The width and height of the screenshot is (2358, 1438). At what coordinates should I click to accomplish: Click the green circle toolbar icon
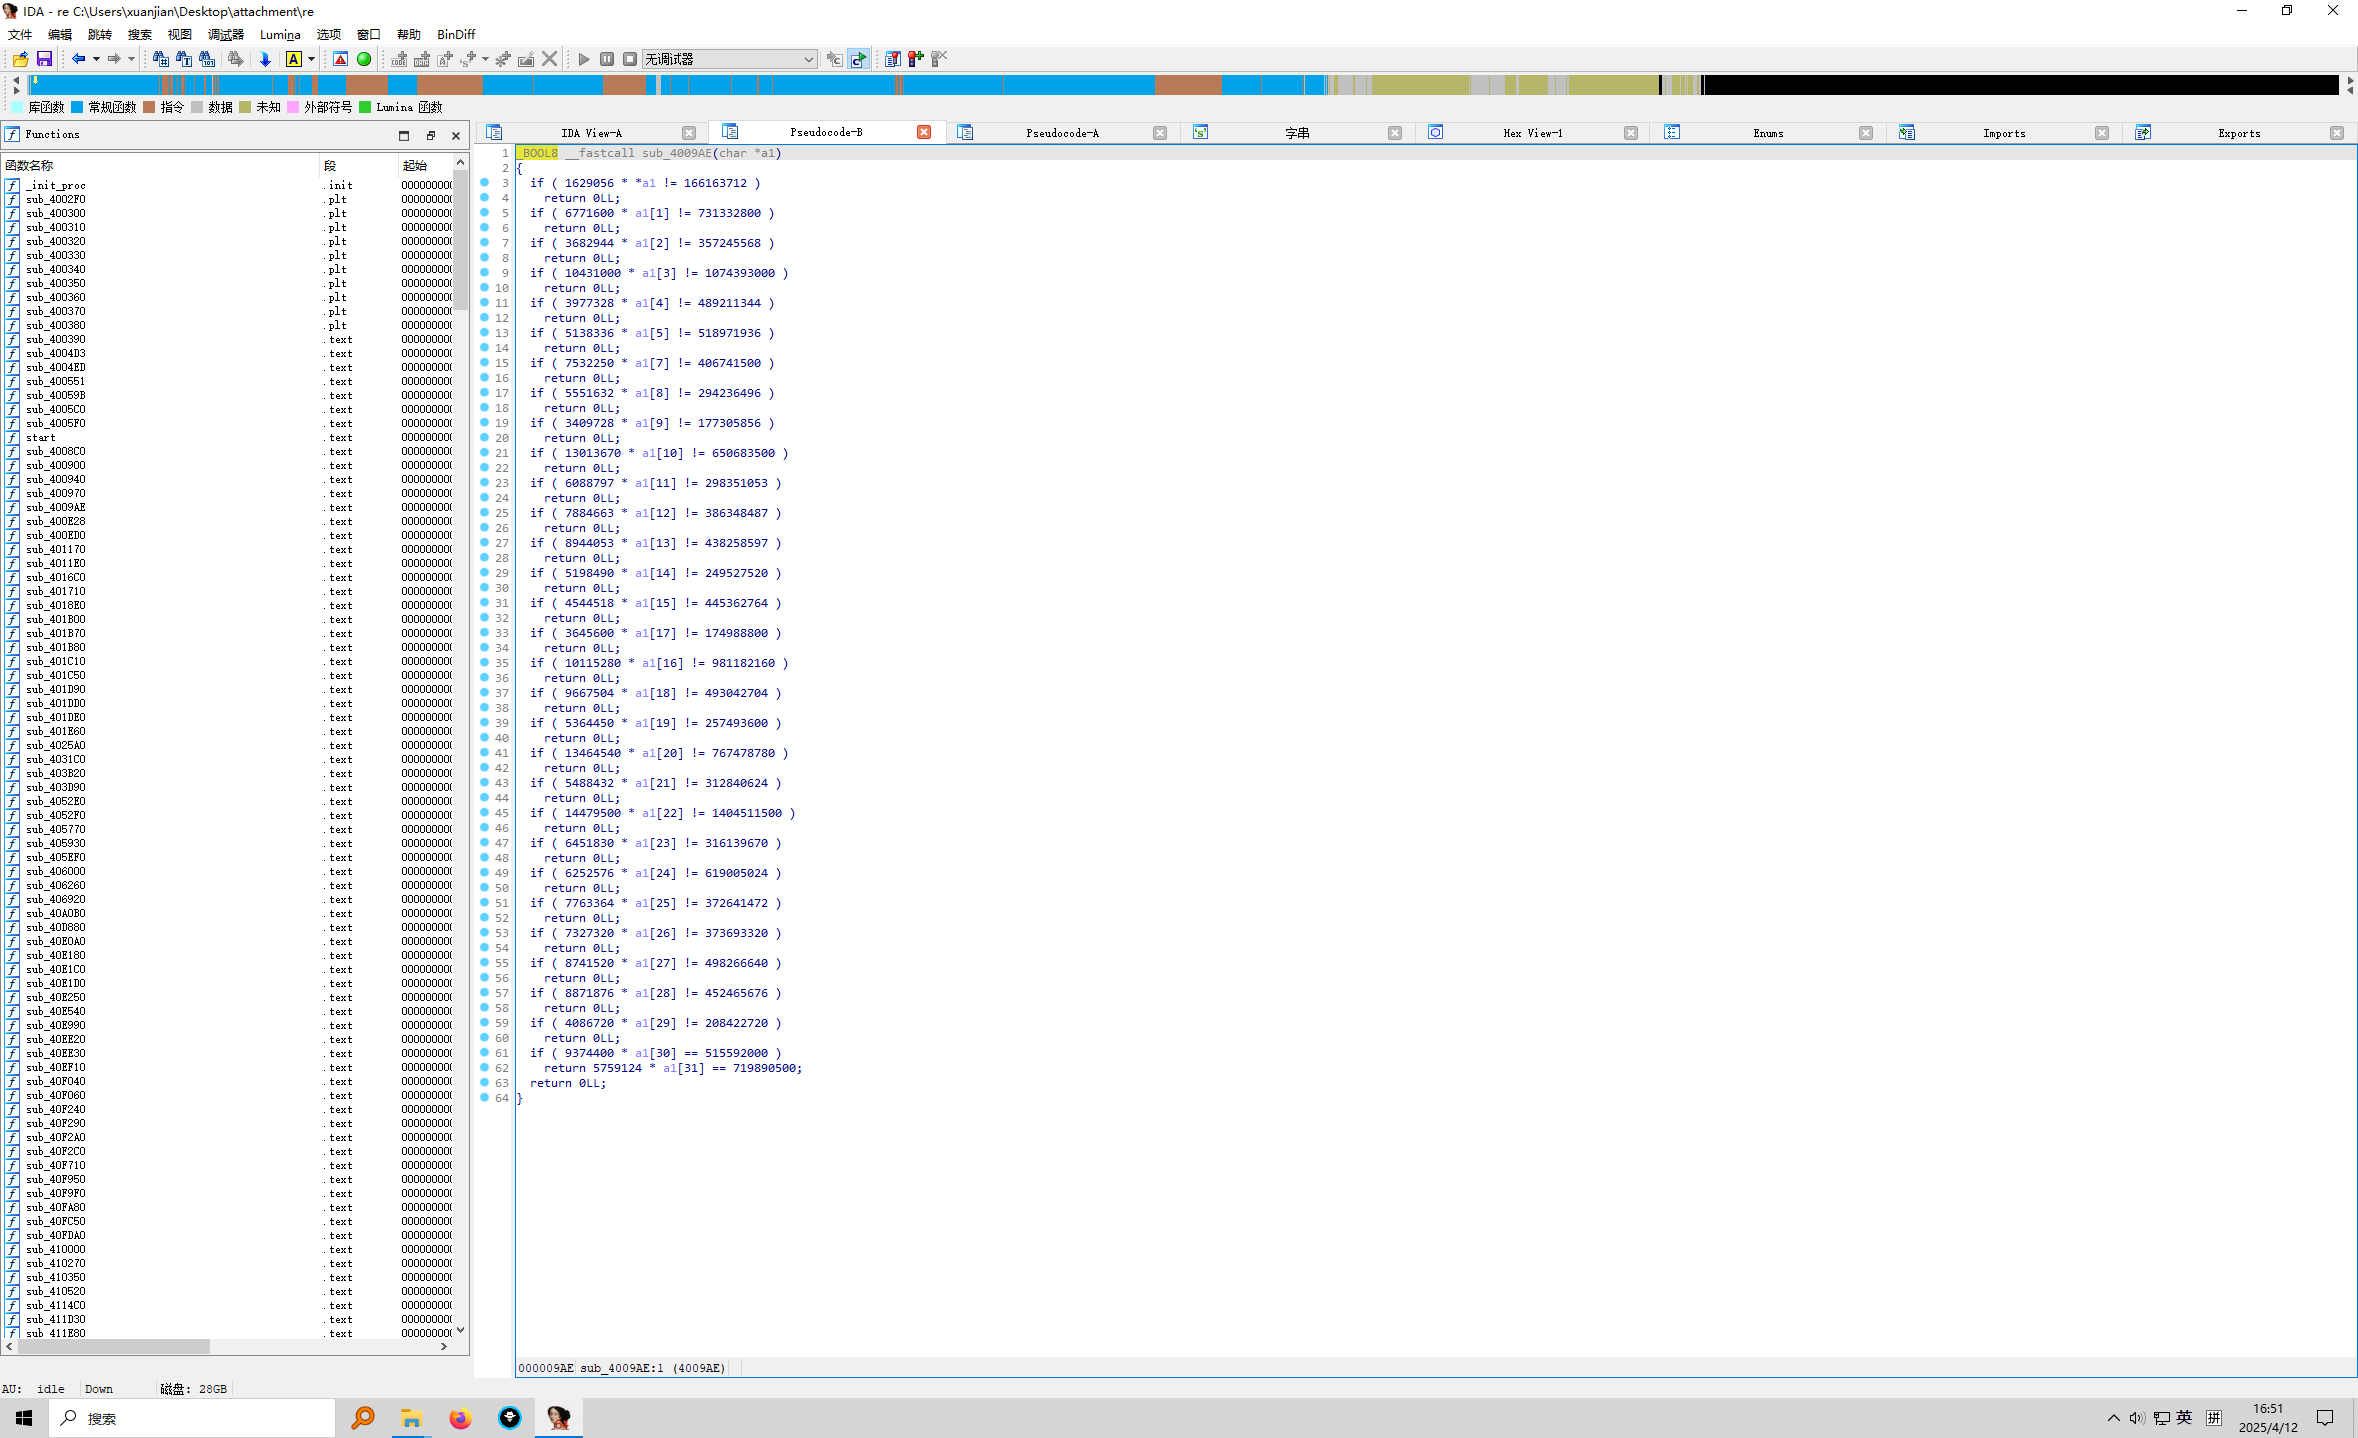[x=364, y=59]
